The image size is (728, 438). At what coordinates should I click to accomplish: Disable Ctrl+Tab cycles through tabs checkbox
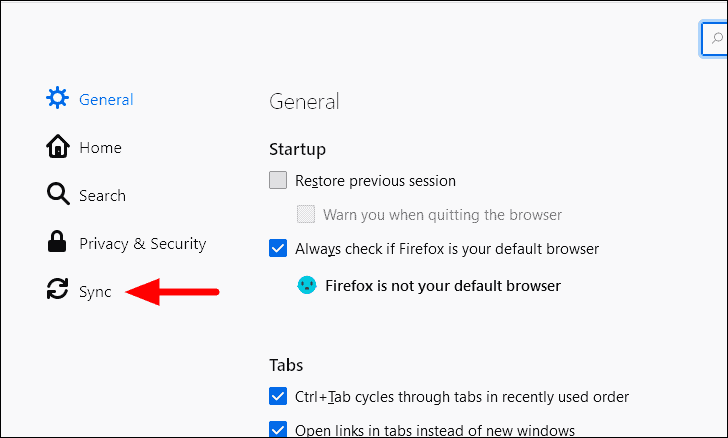278,396
